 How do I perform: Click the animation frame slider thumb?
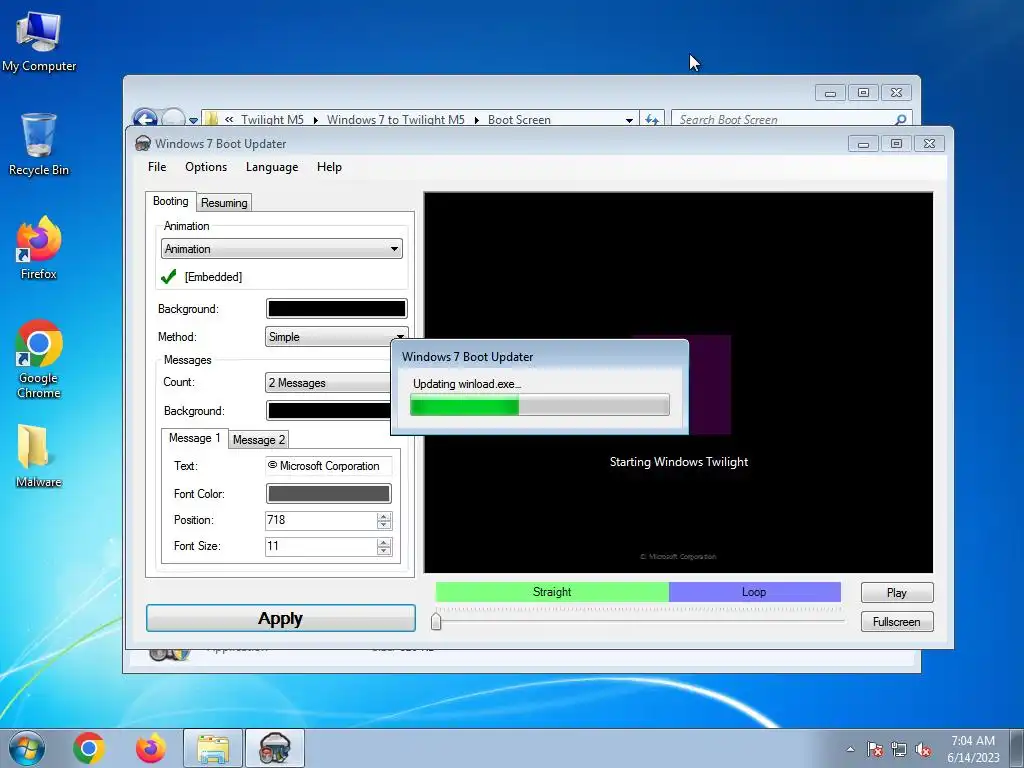[436, 620]
